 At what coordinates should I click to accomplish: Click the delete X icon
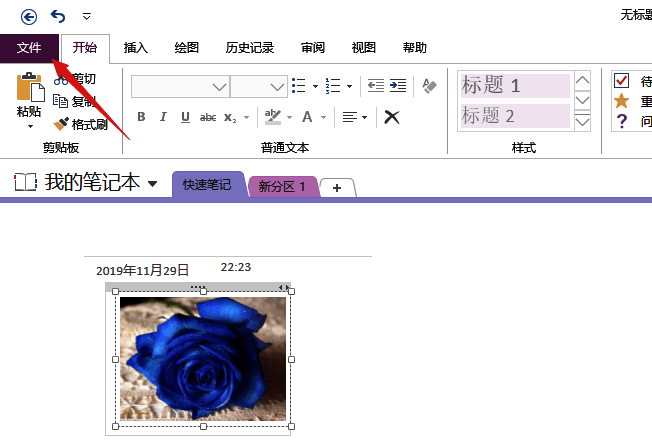(392, 117)
